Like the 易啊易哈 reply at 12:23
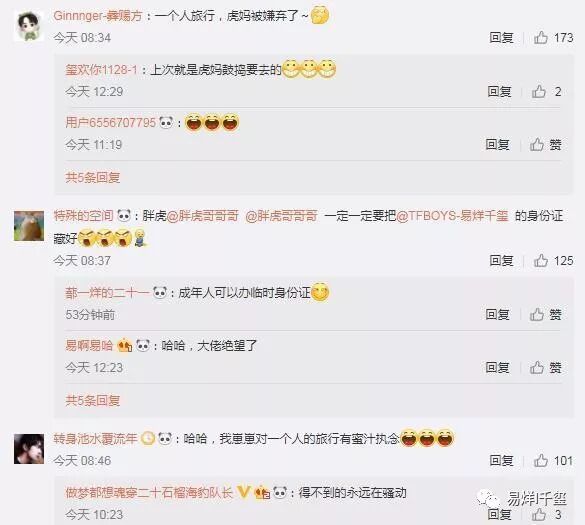Viewport: 585px width, 525px height. (537, 368)
